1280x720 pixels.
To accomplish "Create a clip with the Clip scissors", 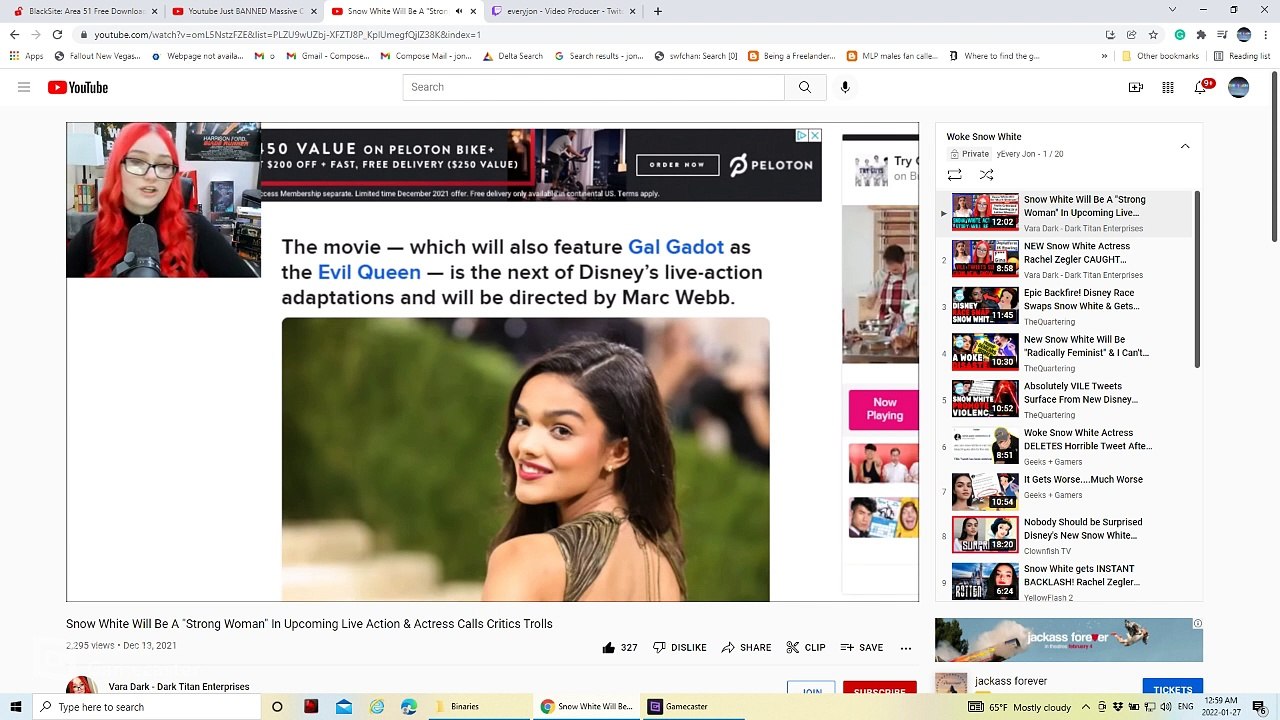I will (806, 648).
